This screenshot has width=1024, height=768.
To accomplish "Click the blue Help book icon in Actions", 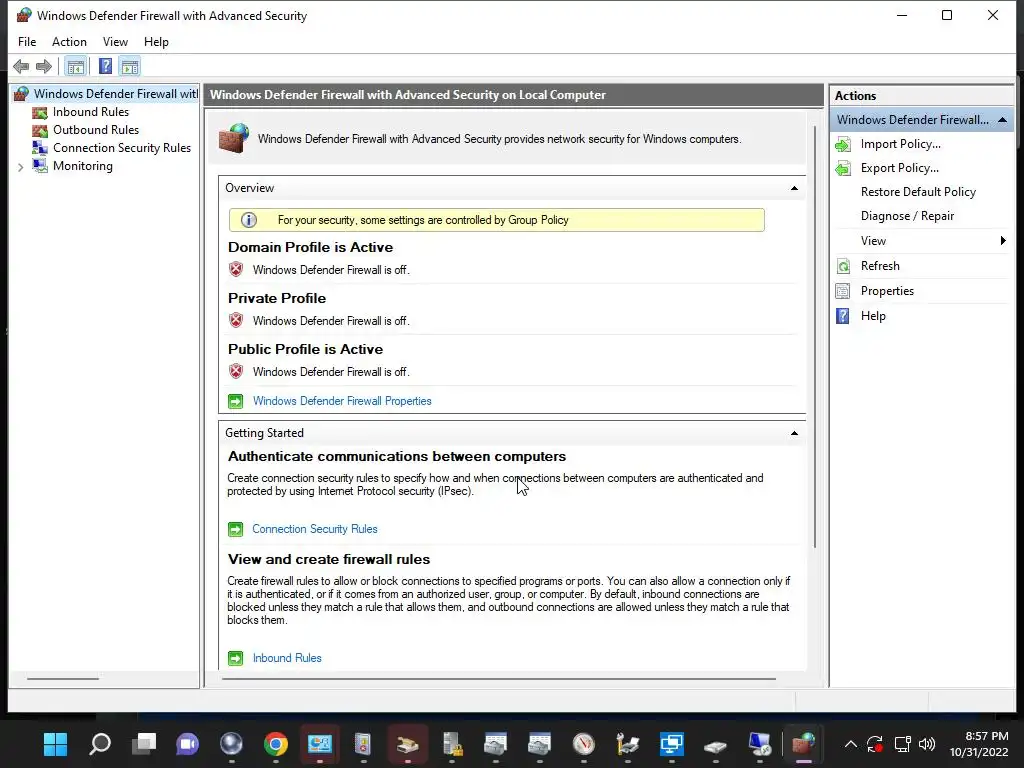I will [x=843, y=316].
